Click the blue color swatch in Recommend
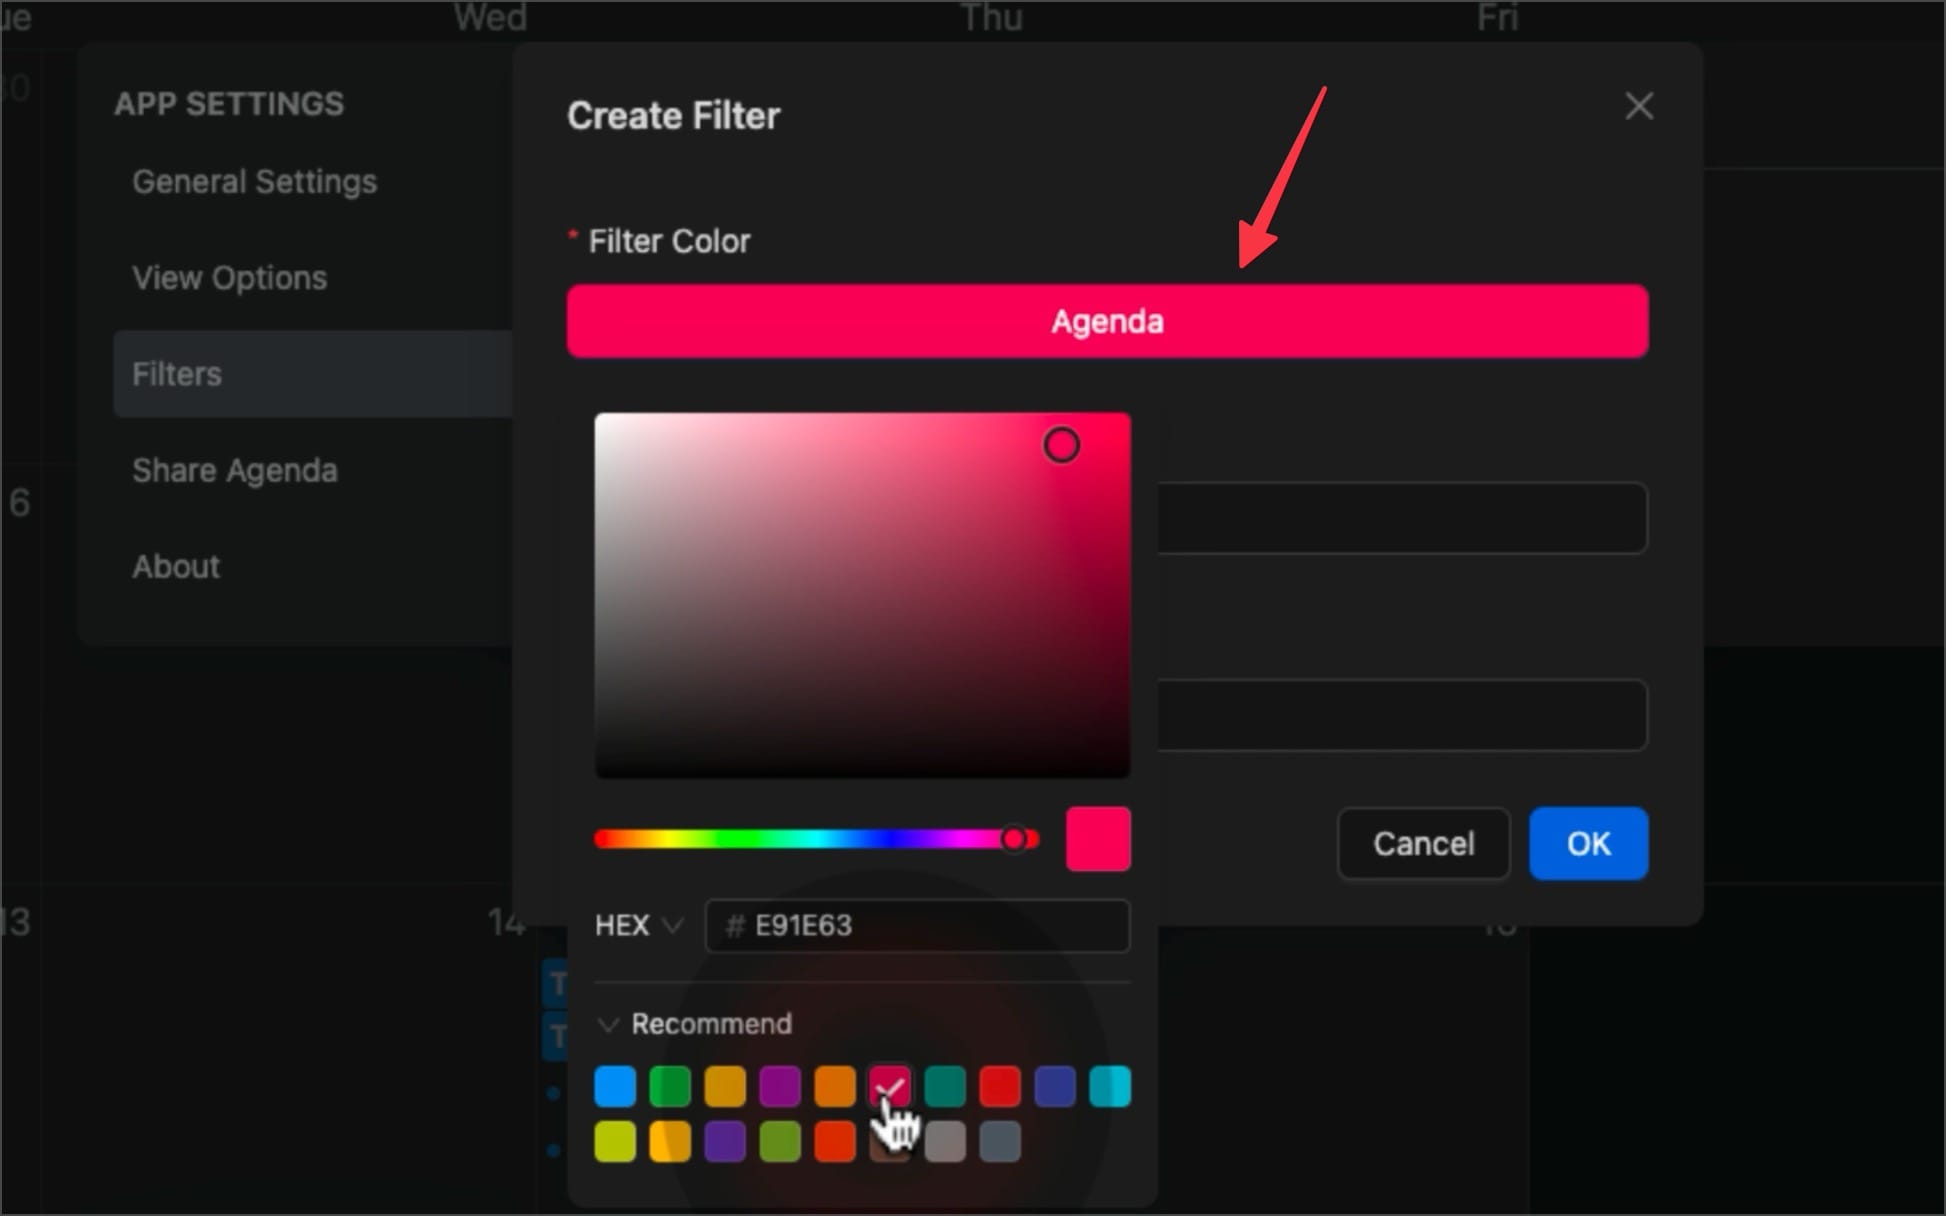Screen dimensions: 1946x1216 (612, 1086)
